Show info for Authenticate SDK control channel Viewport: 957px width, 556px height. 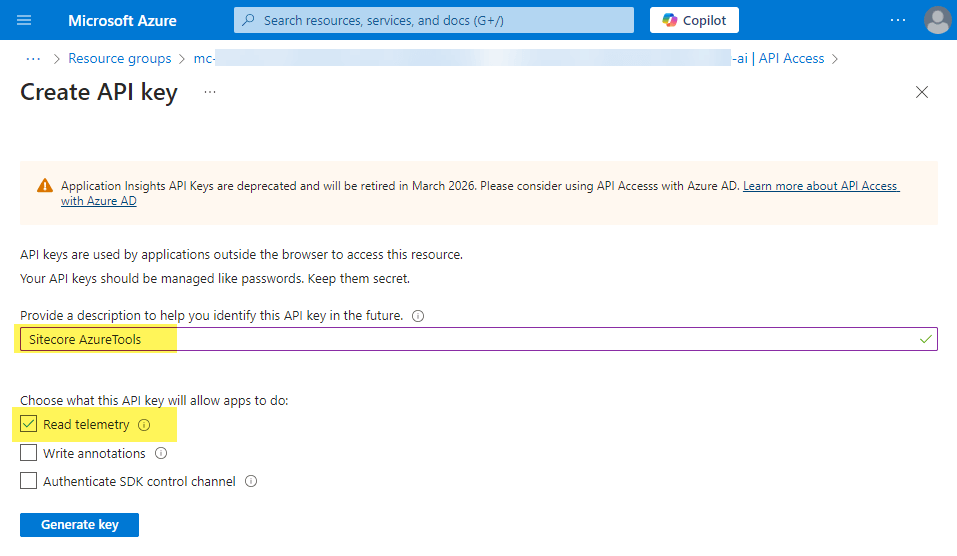[251, 481]
